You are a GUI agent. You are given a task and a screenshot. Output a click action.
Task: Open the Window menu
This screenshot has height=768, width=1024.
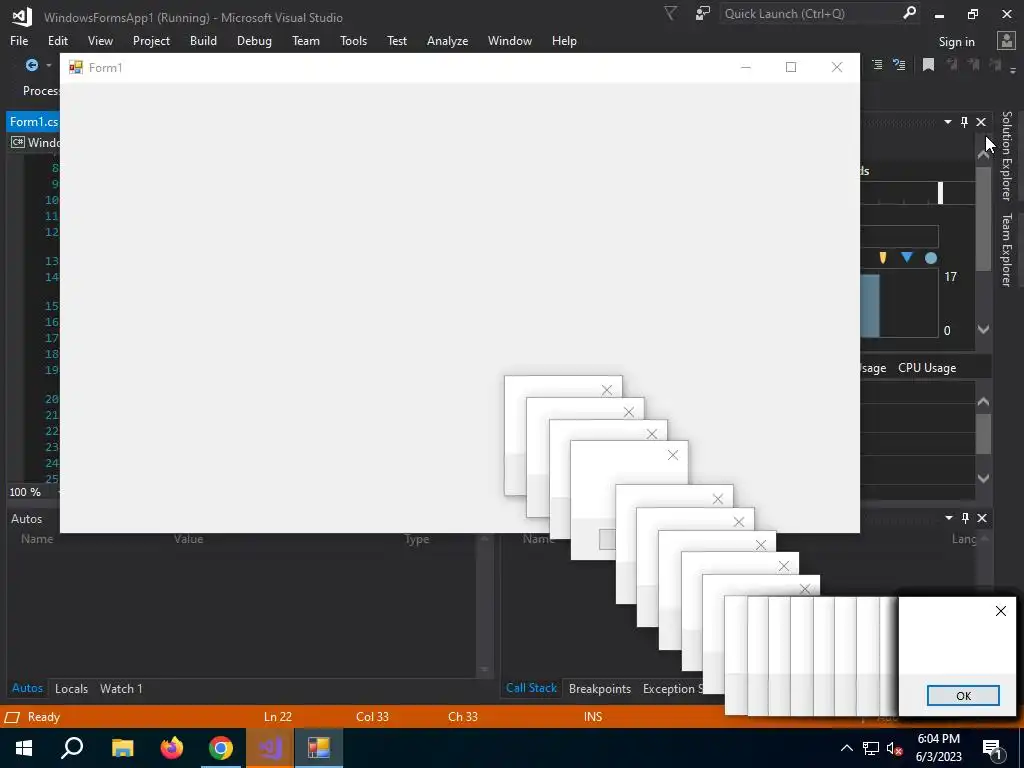tap(509, 40)
